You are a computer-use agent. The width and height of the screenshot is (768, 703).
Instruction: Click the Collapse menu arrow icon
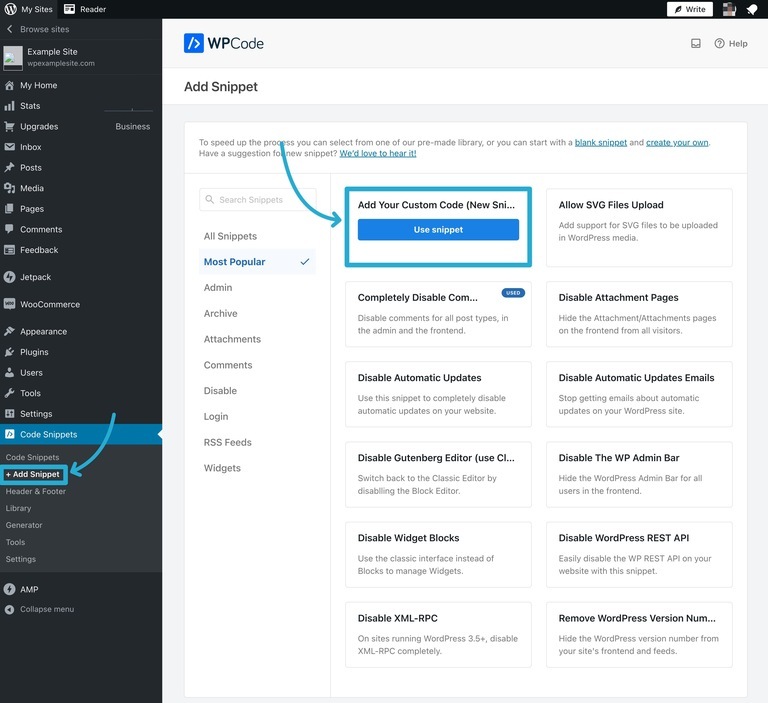9,609
